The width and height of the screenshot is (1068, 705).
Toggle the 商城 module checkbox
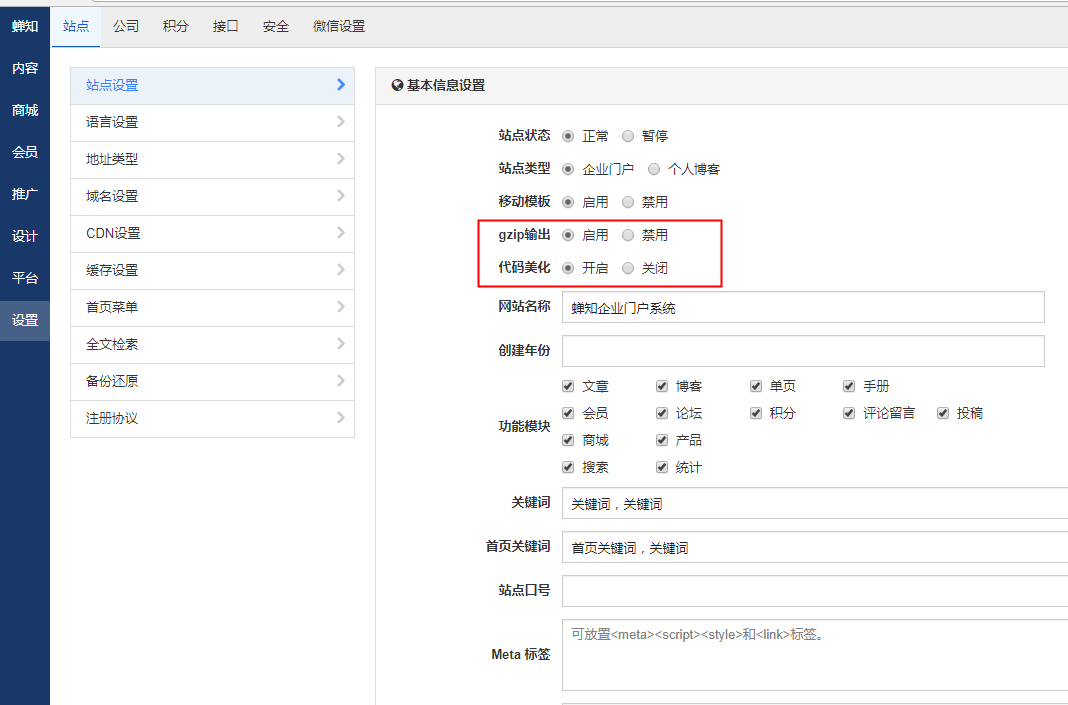[x=568, y=440]
